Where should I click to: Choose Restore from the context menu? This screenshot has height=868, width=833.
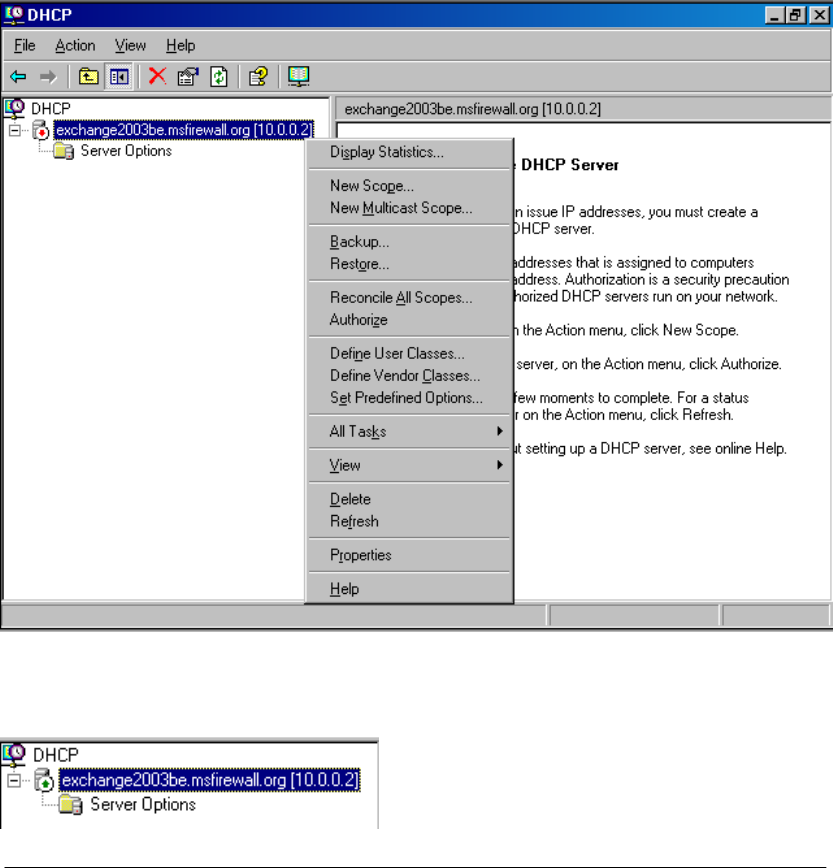tap(409, 264)
